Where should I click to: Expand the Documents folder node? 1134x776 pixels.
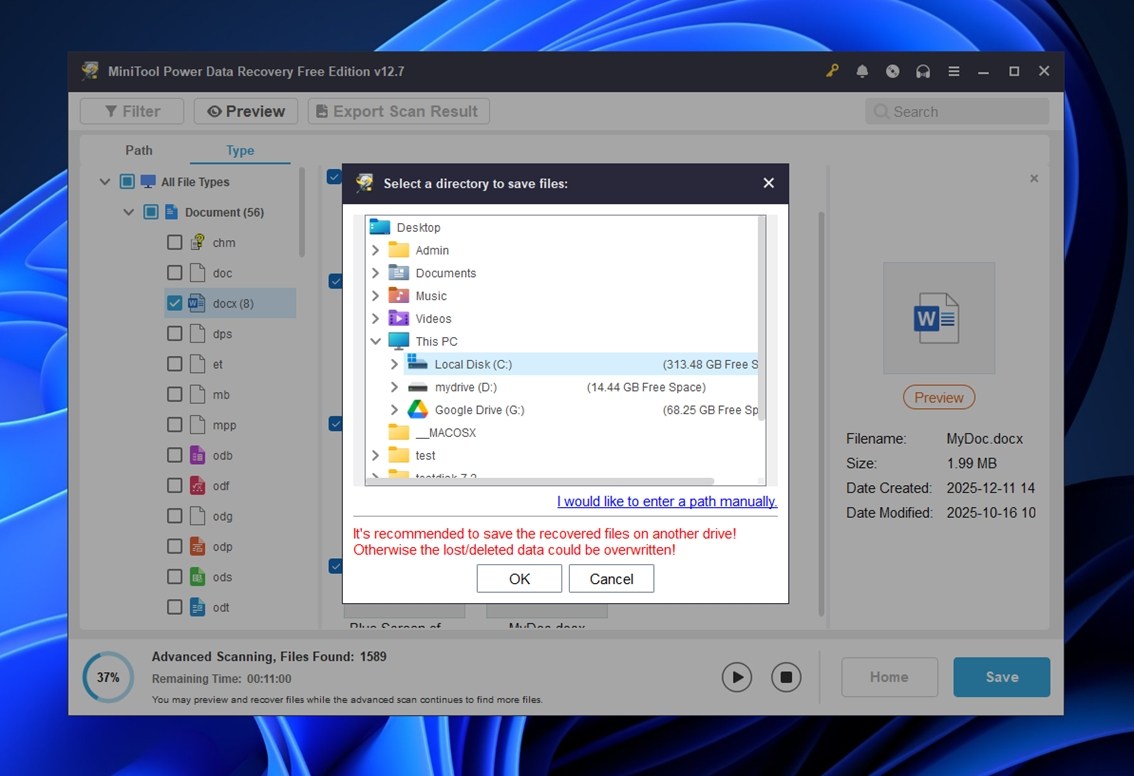(376, 273)
